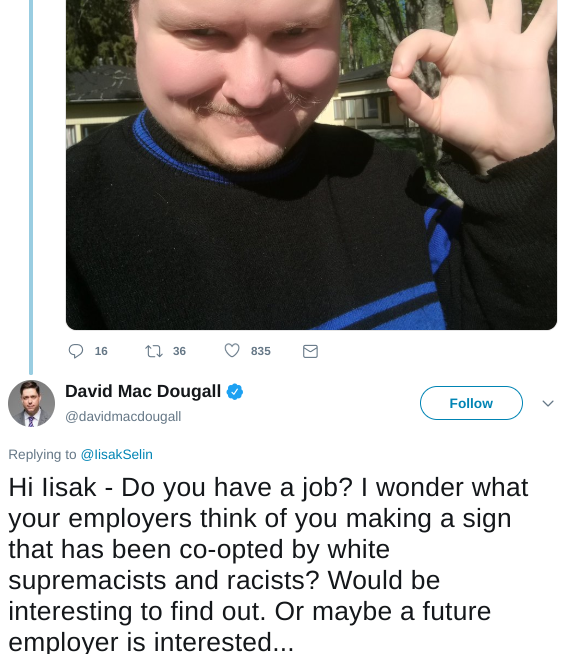Click the blue verified badge
The height and width of the screenshot is (654, 573).
pyautogui.click(x=235, y=392)
